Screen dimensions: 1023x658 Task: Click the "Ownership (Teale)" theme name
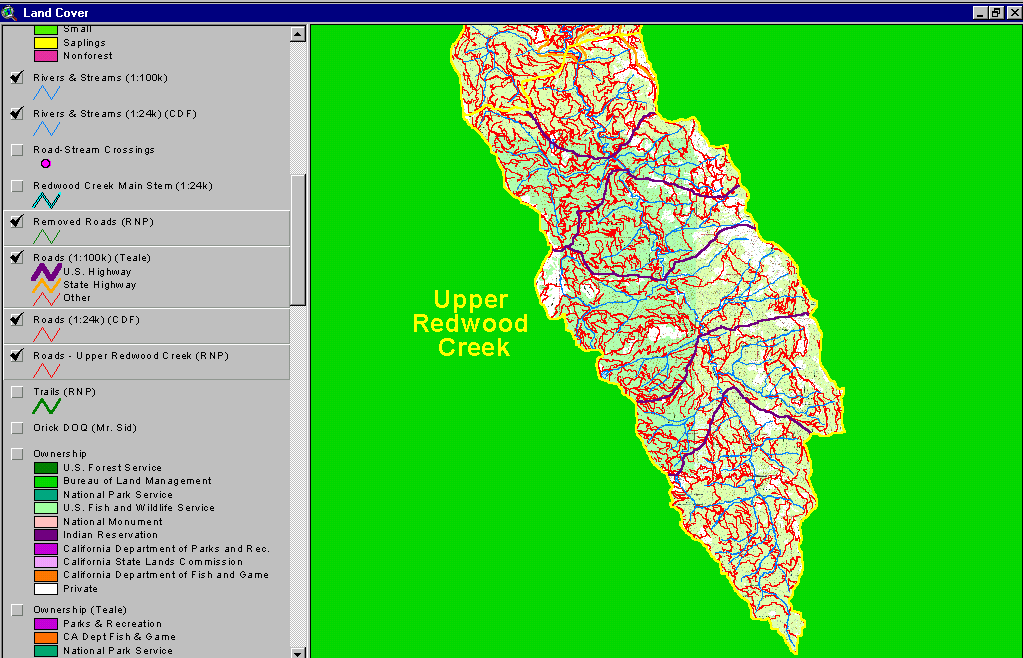(80, 610)
